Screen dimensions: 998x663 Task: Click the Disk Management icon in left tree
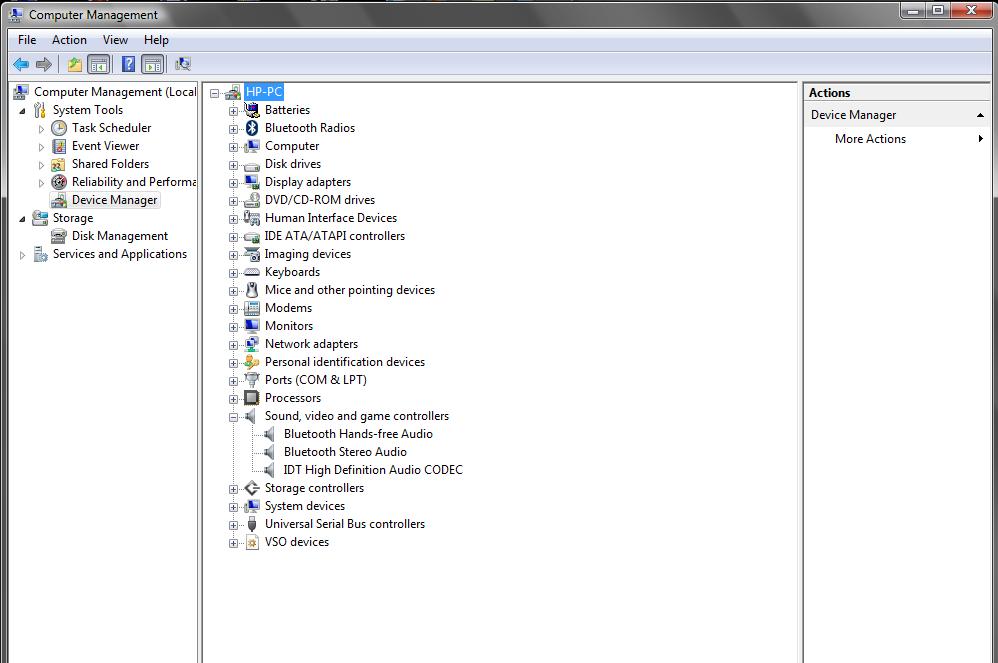(x=59, y=236)
